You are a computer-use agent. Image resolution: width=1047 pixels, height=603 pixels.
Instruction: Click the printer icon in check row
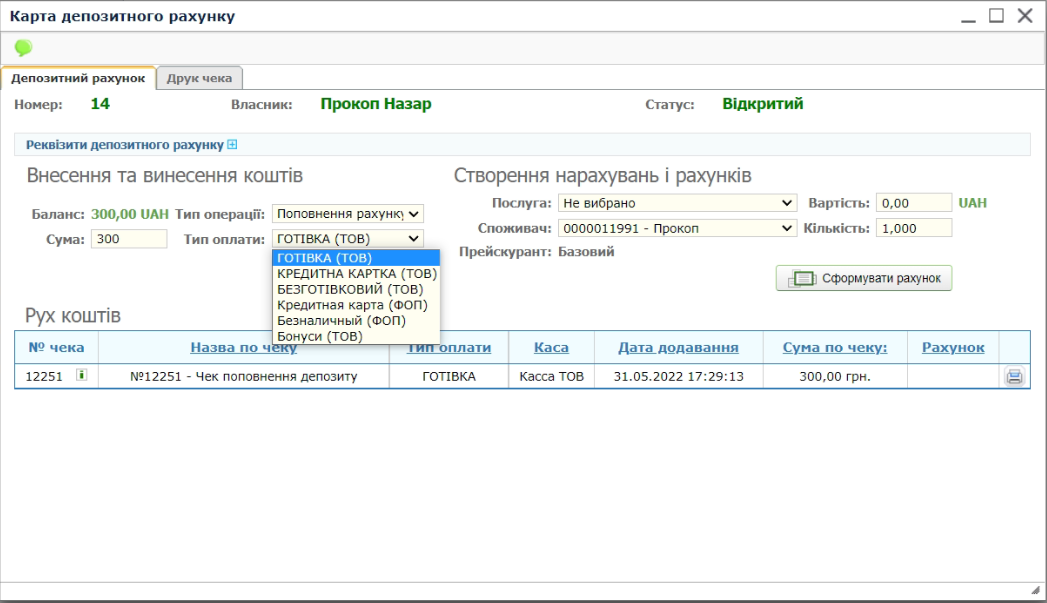coord(1014,377)
